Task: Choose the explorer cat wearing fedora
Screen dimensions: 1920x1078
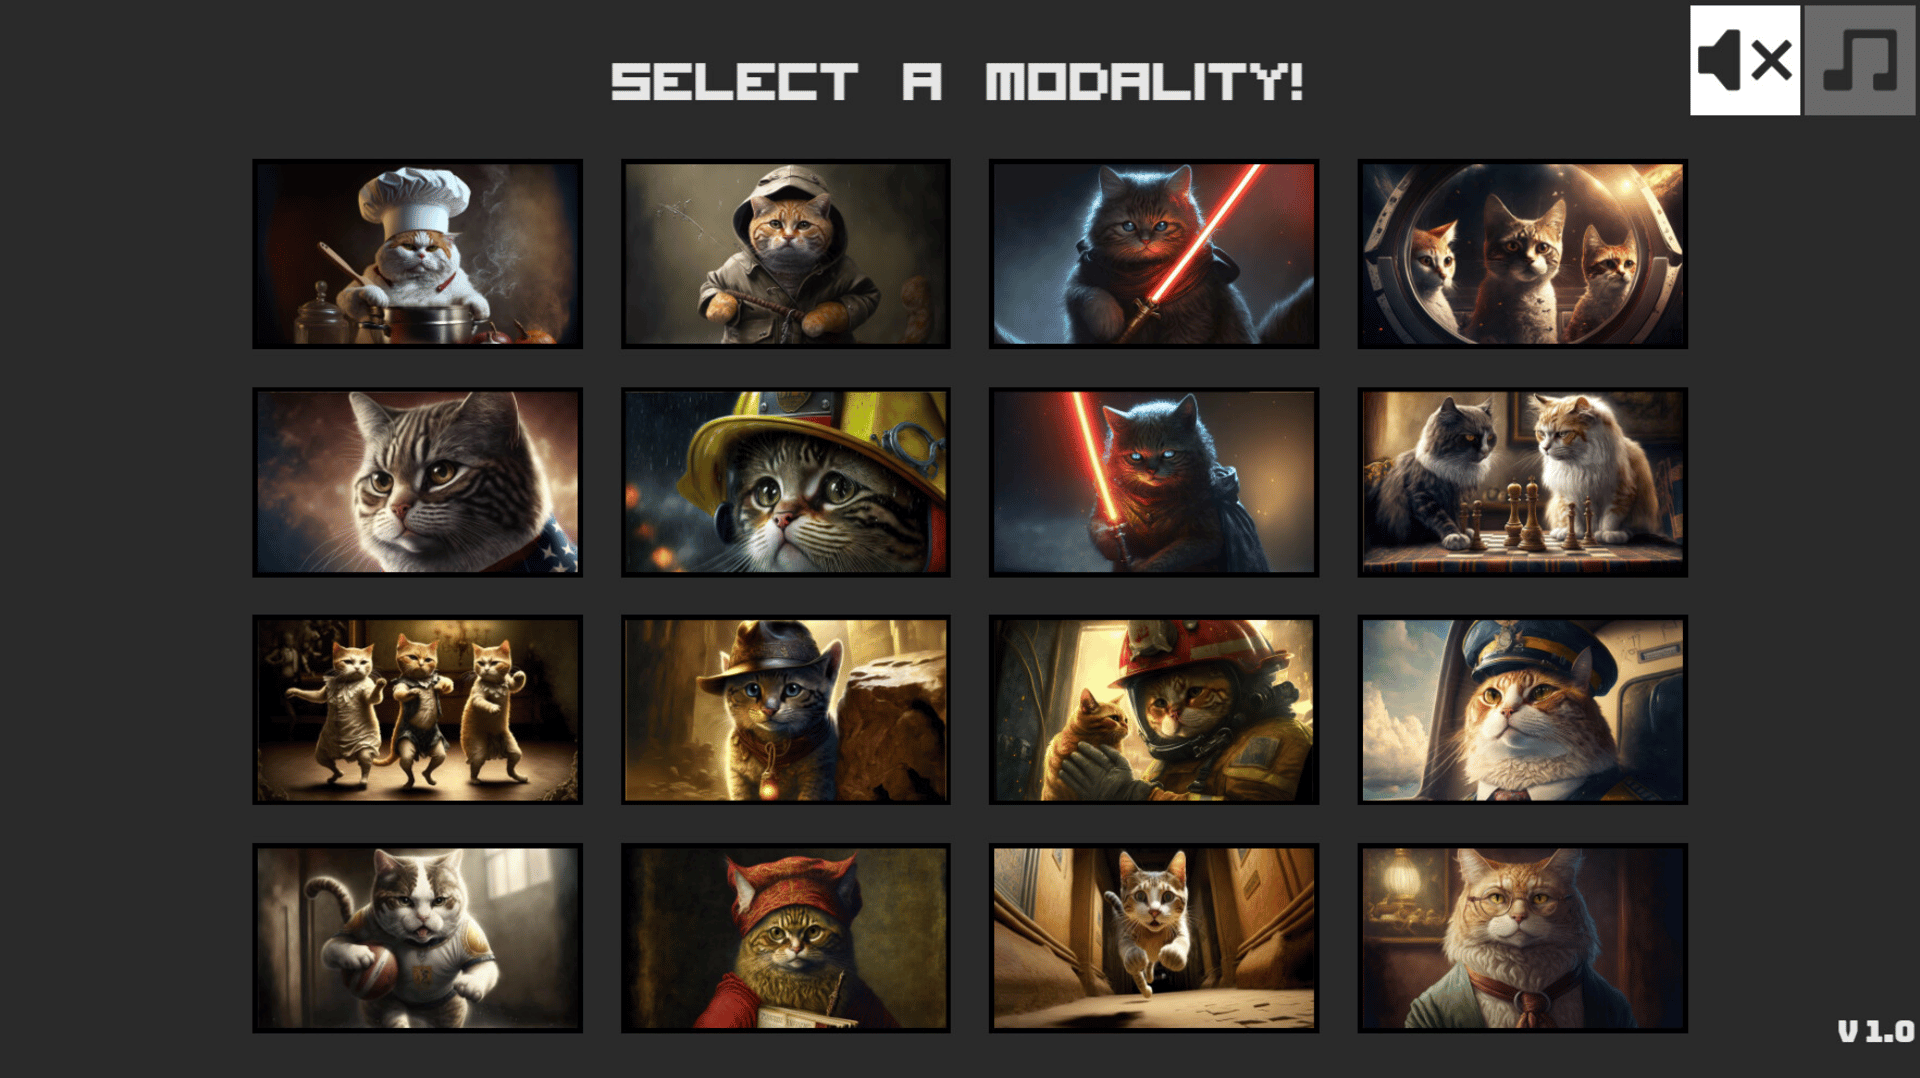Action: (785, 710)
